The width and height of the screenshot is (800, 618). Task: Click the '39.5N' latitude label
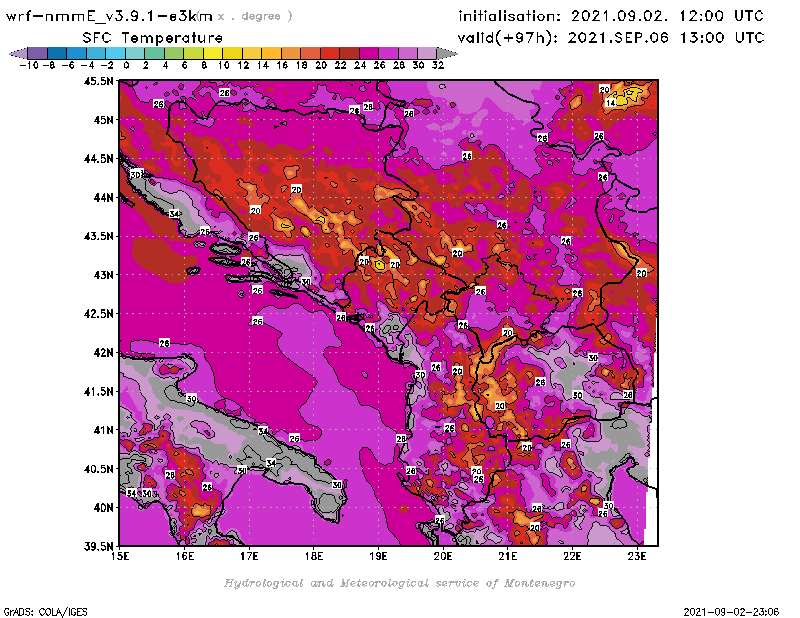98,547
